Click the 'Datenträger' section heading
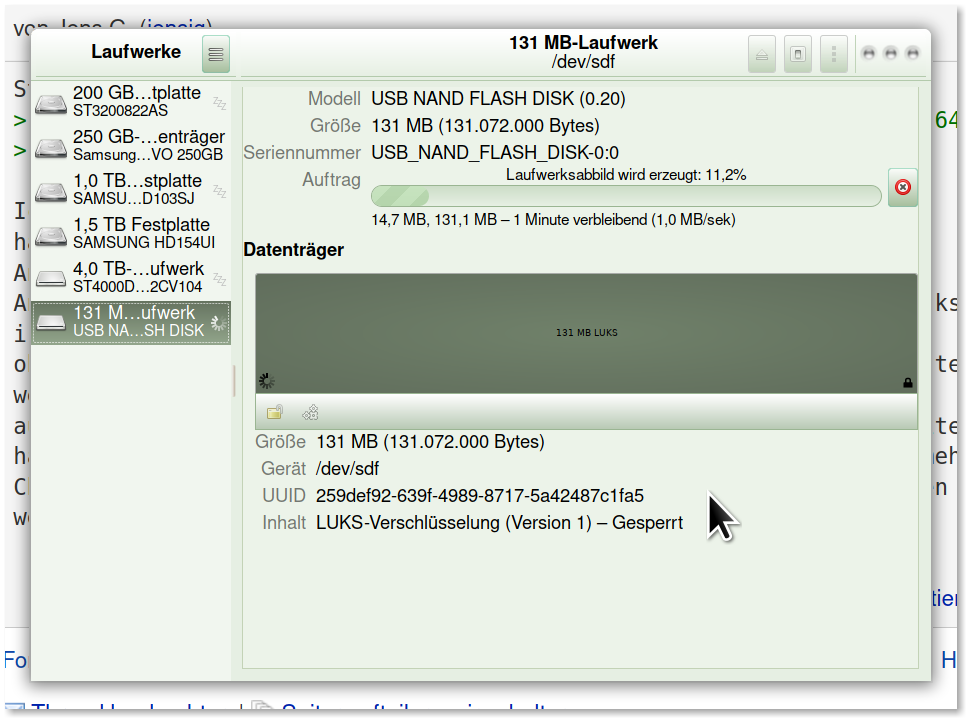 pos(294,250)
